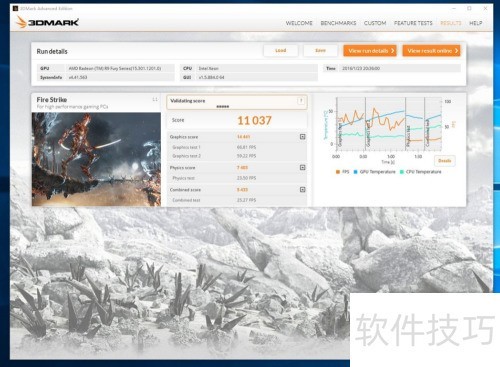Click the version indicator icon beside Fire Strike
500x367 pixels.
[x=155, y=99]
